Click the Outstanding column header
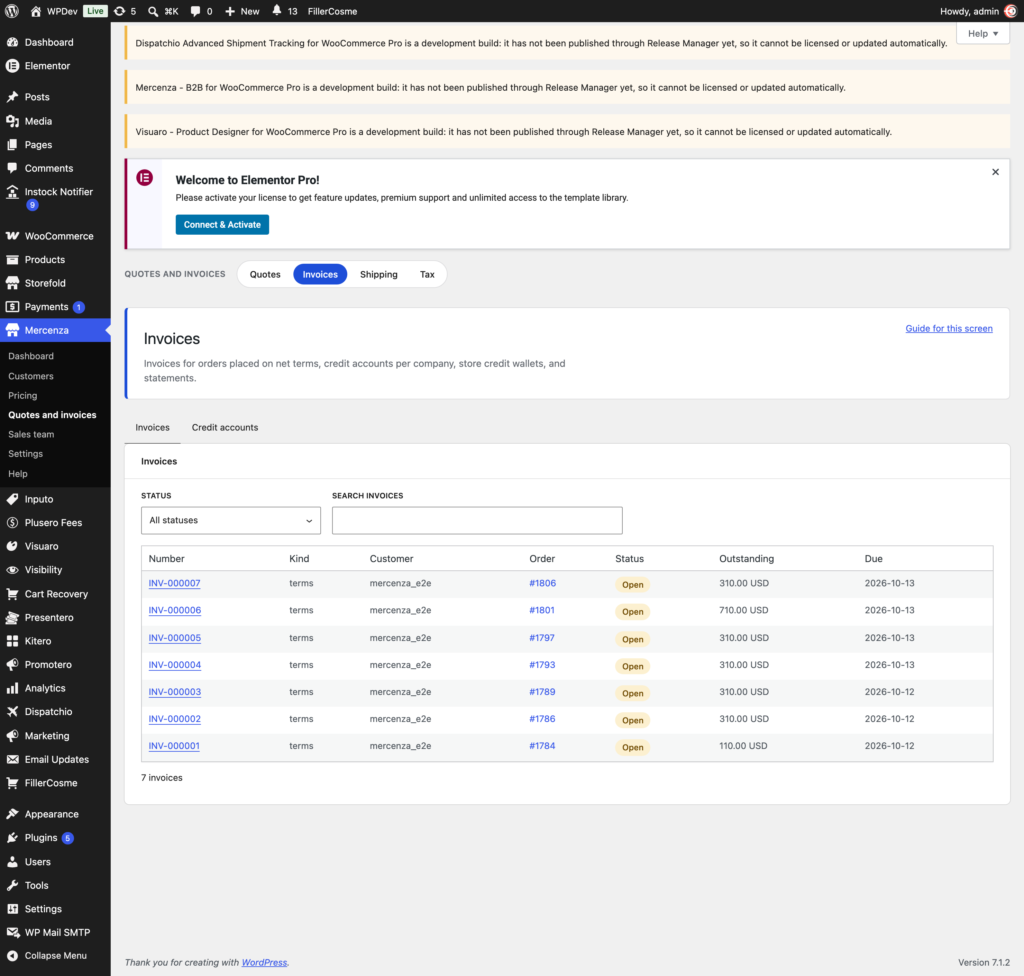The image size is (1024, 976). click(746, 559)
